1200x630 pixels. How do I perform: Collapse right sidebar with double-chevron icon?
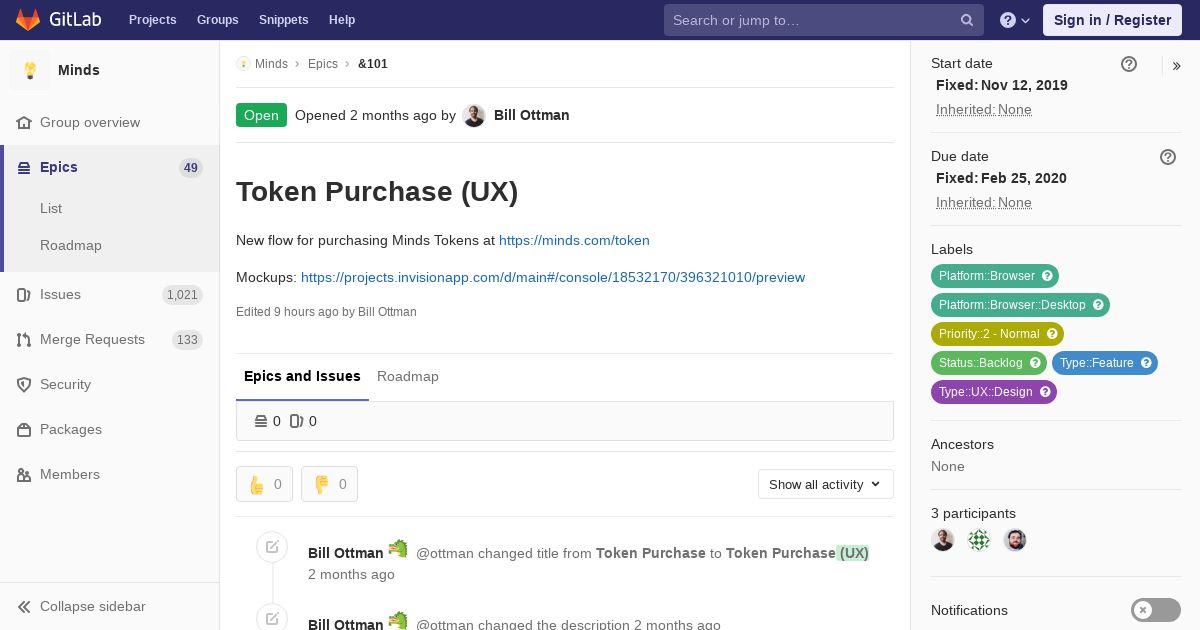(x=1177, y=66)
